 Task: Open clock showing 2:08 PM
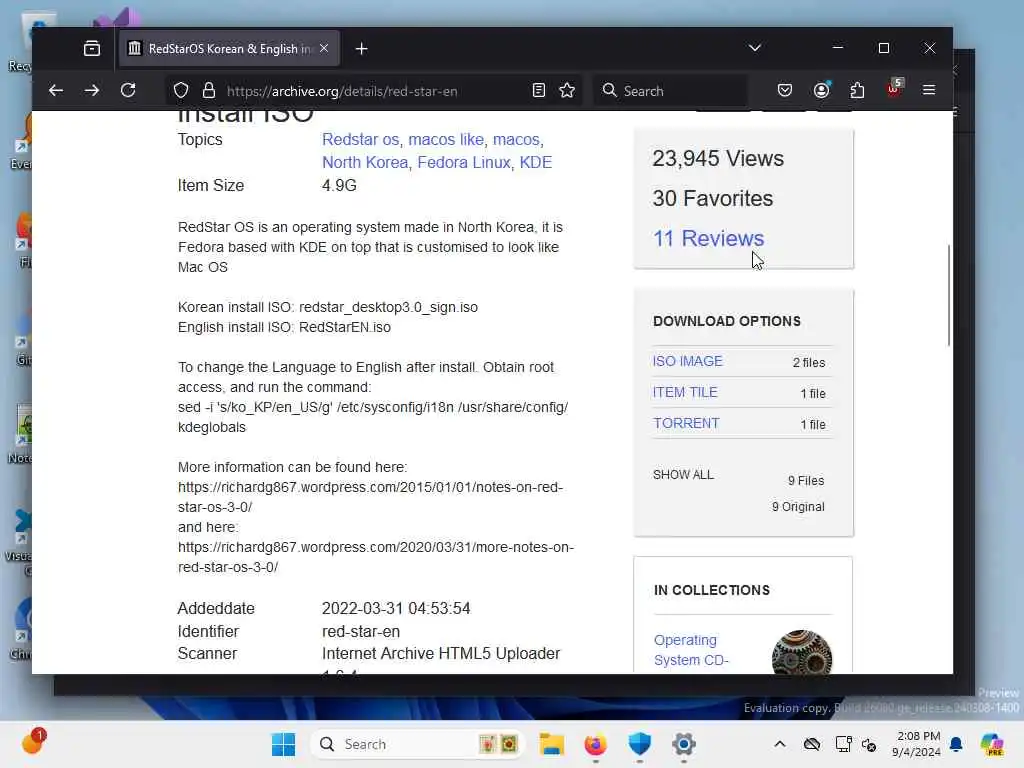pyautogui.click(x=916, y=744)
